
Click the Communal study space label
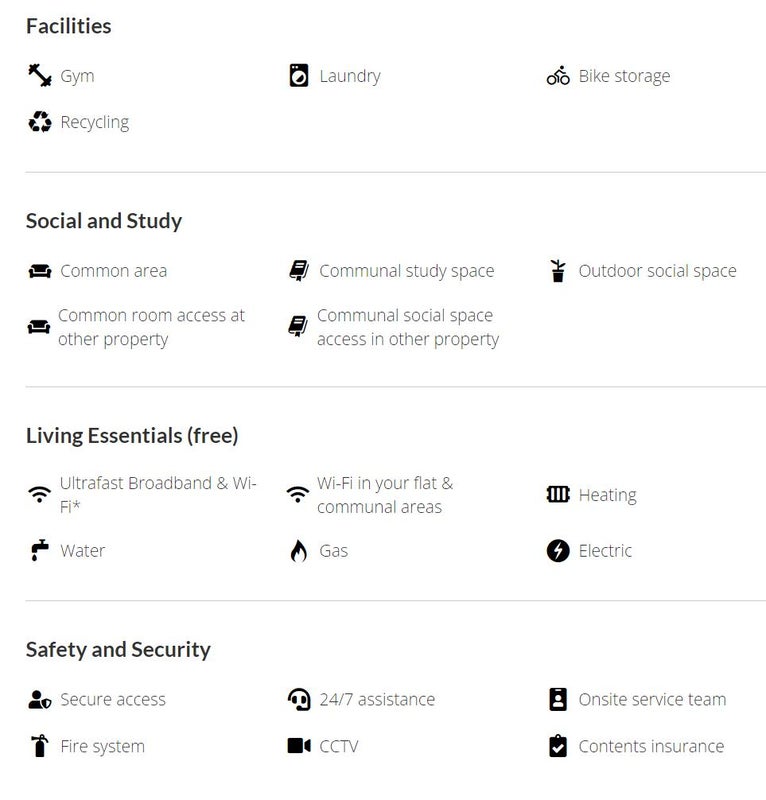click(x=406, y=271)
